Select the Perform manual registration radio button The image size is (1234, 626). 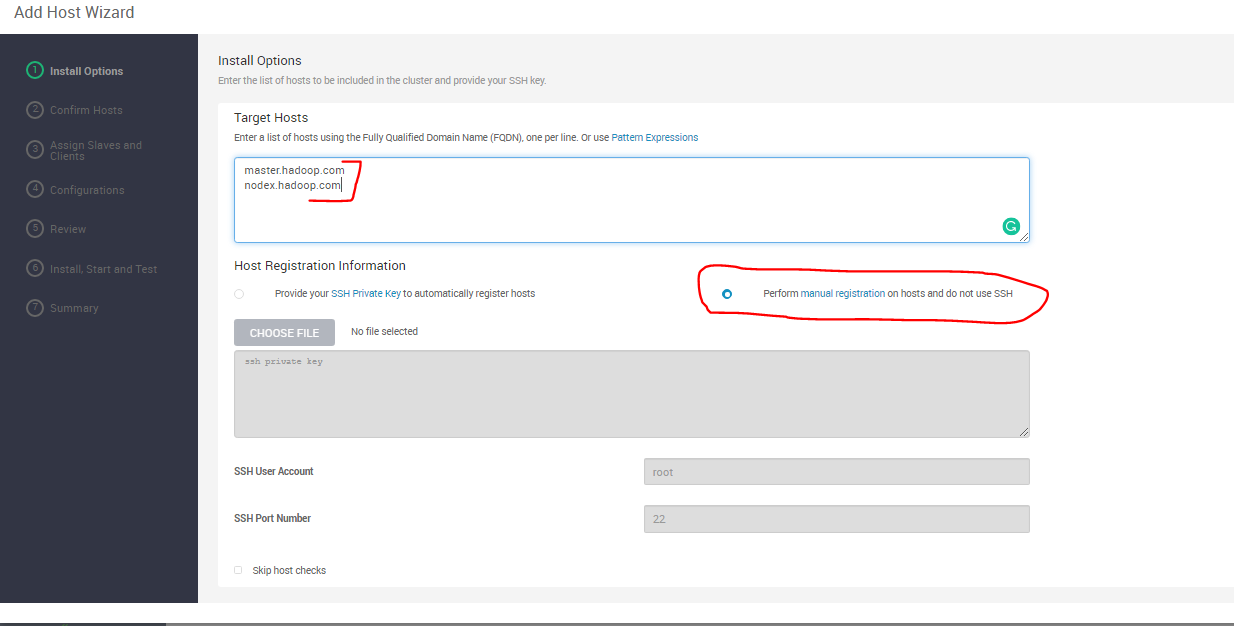click(727, 294)
